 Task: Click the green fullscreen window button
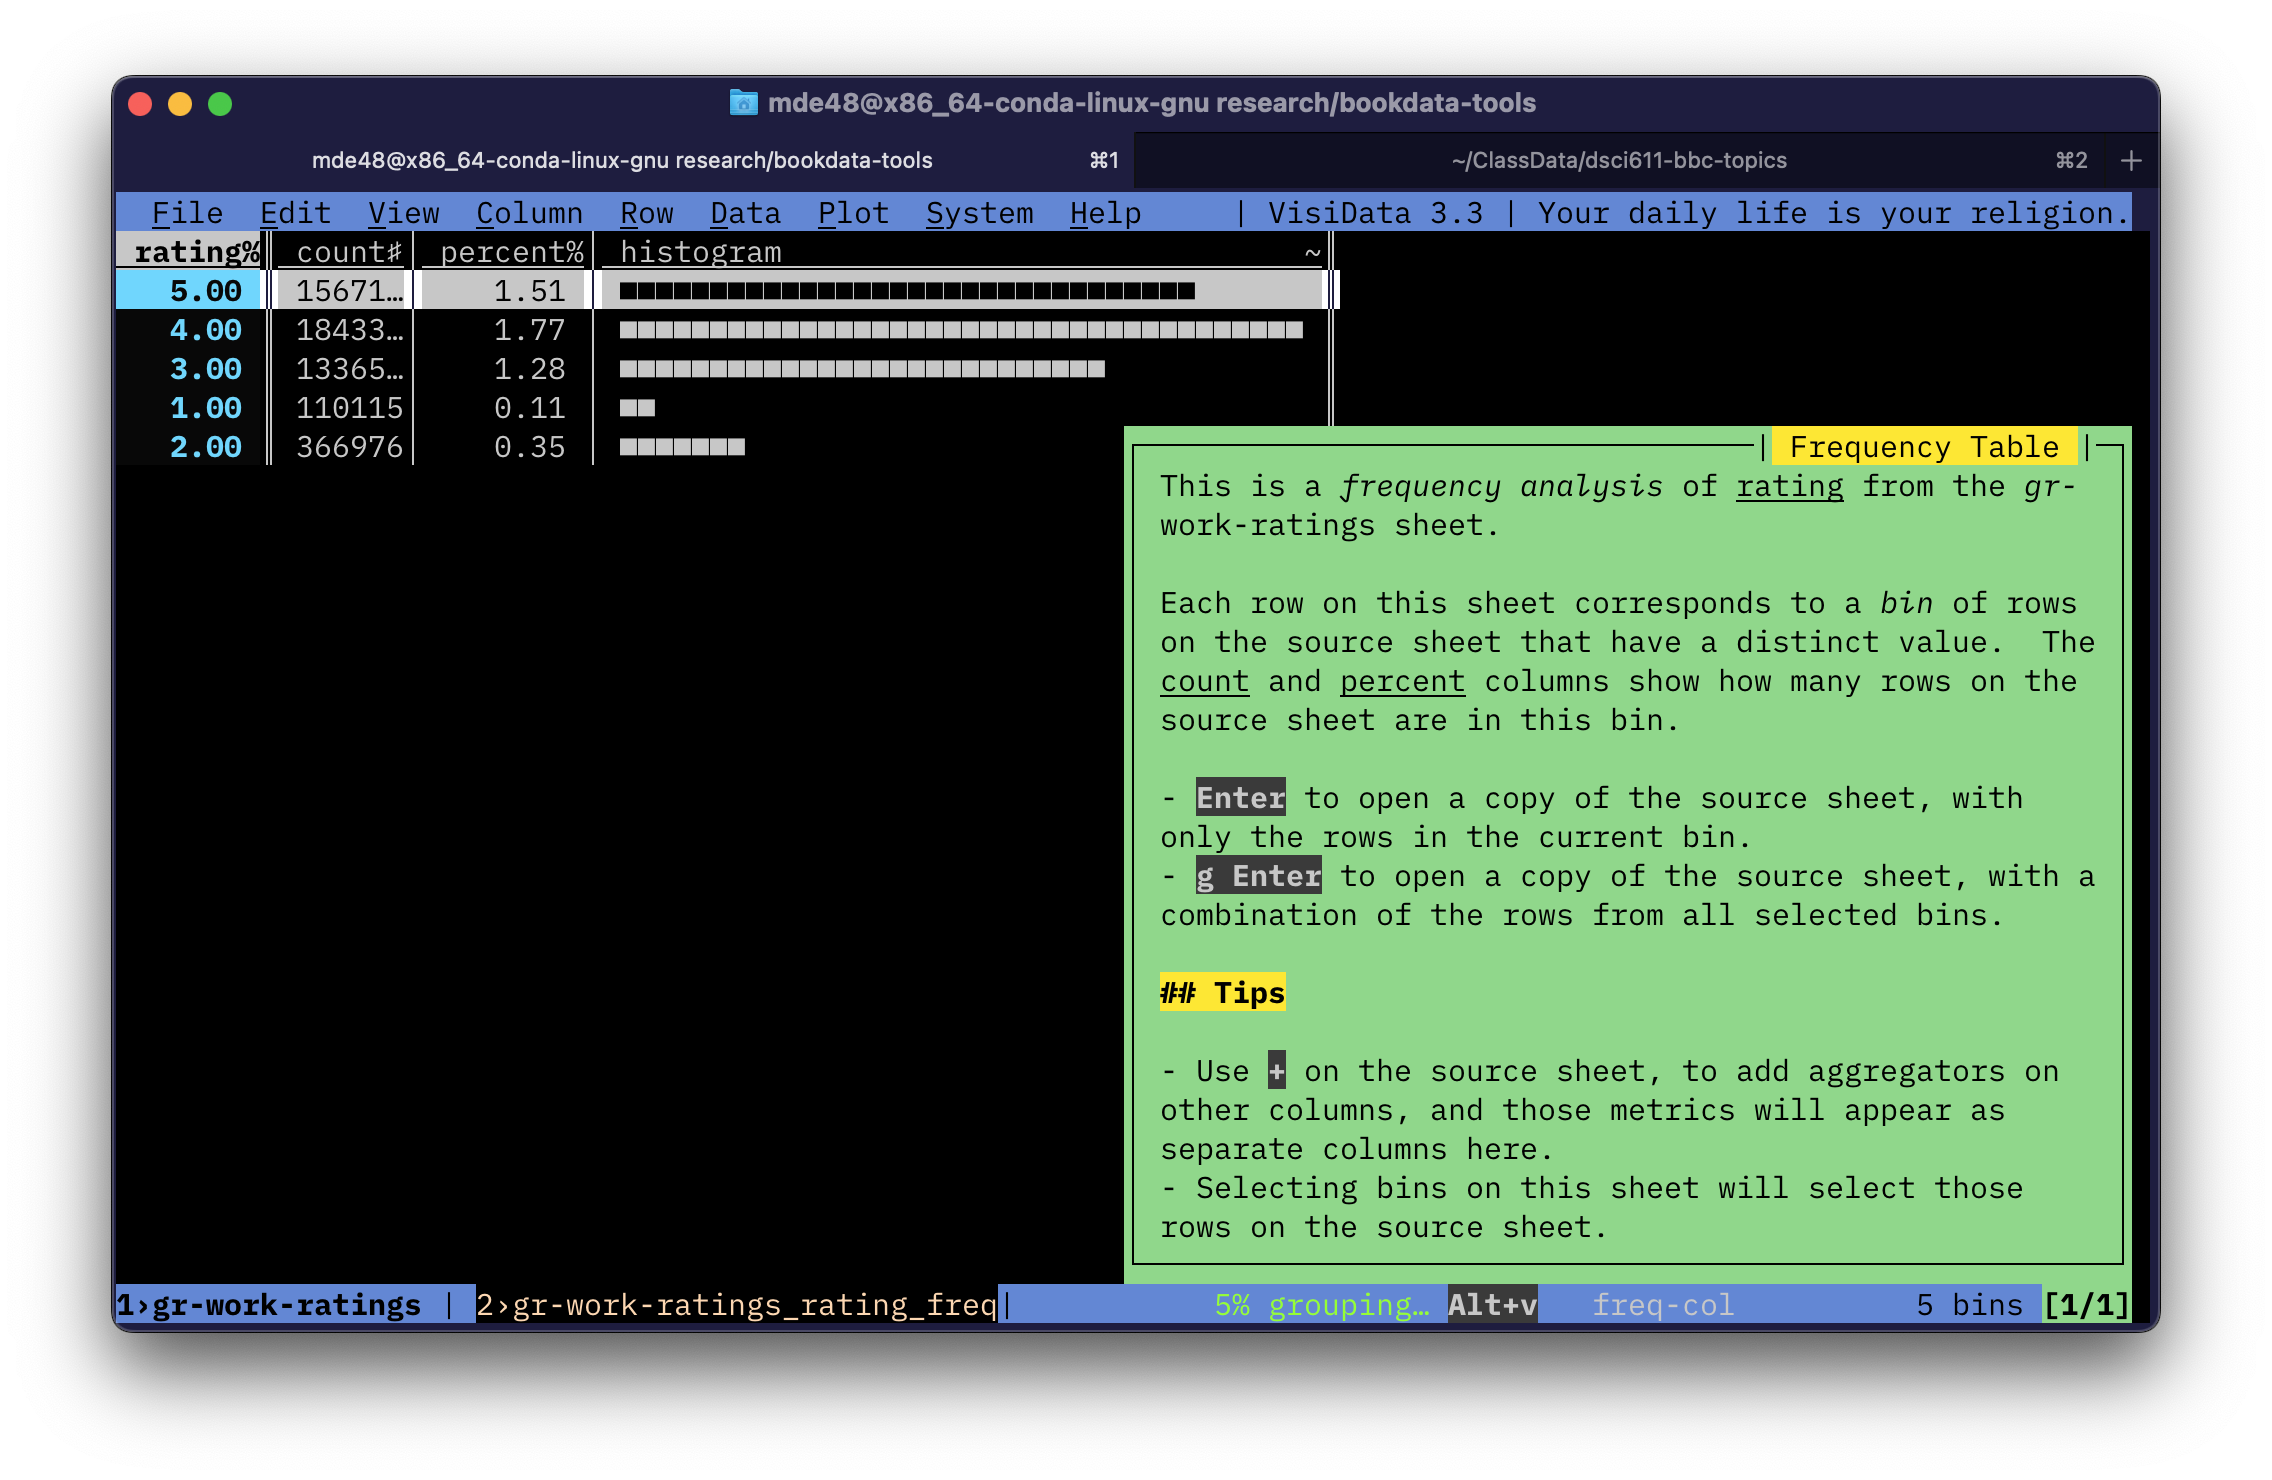220,104
